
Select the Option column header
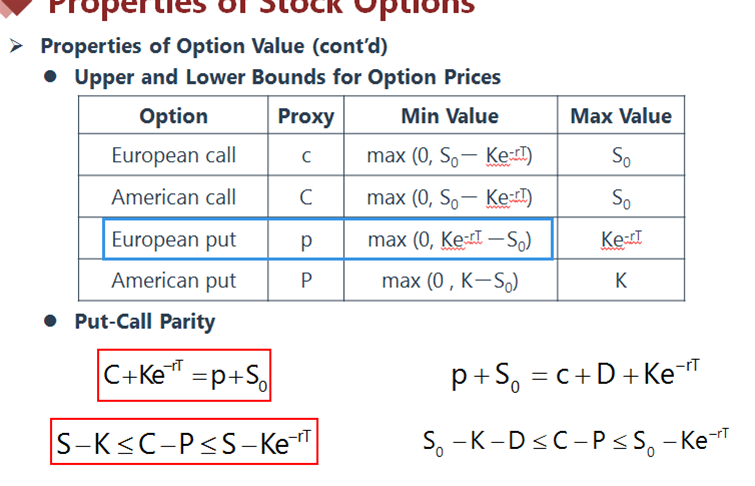coord(173,116)
